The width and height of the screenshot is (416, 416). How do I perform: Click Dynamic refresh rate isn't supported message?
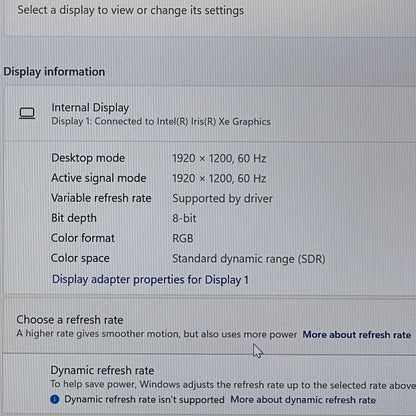click(144, 399)
